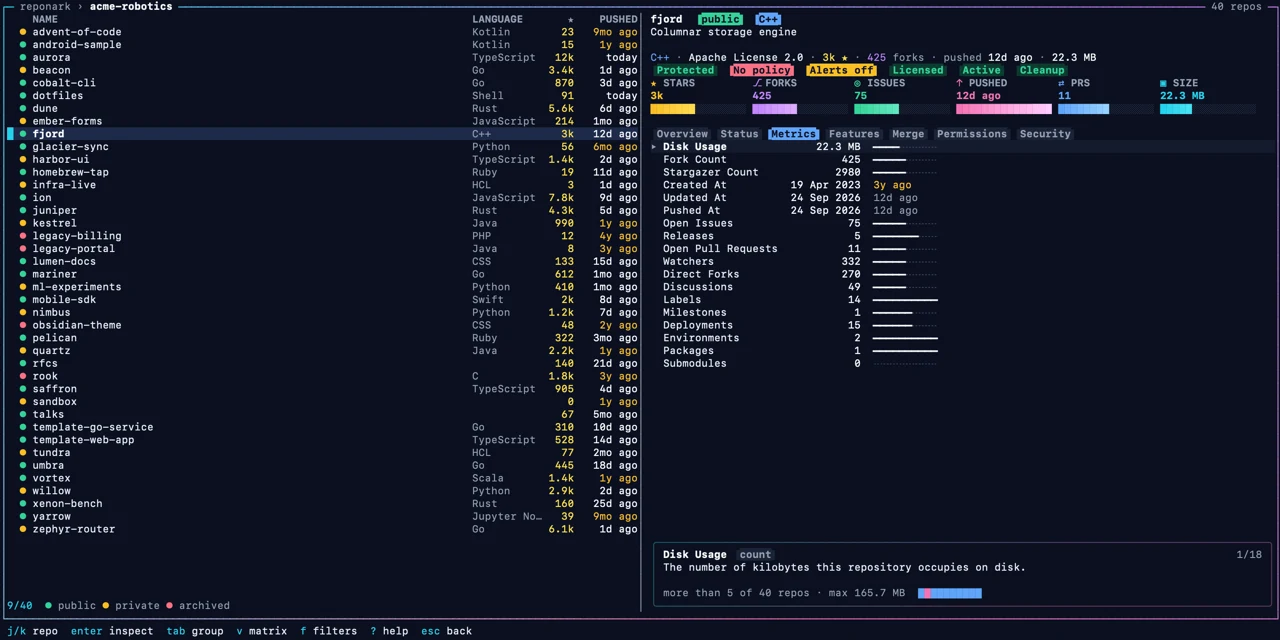Click the red archived dot beside rook
The image size is (1280, 640).
click(x=23, y=377)
